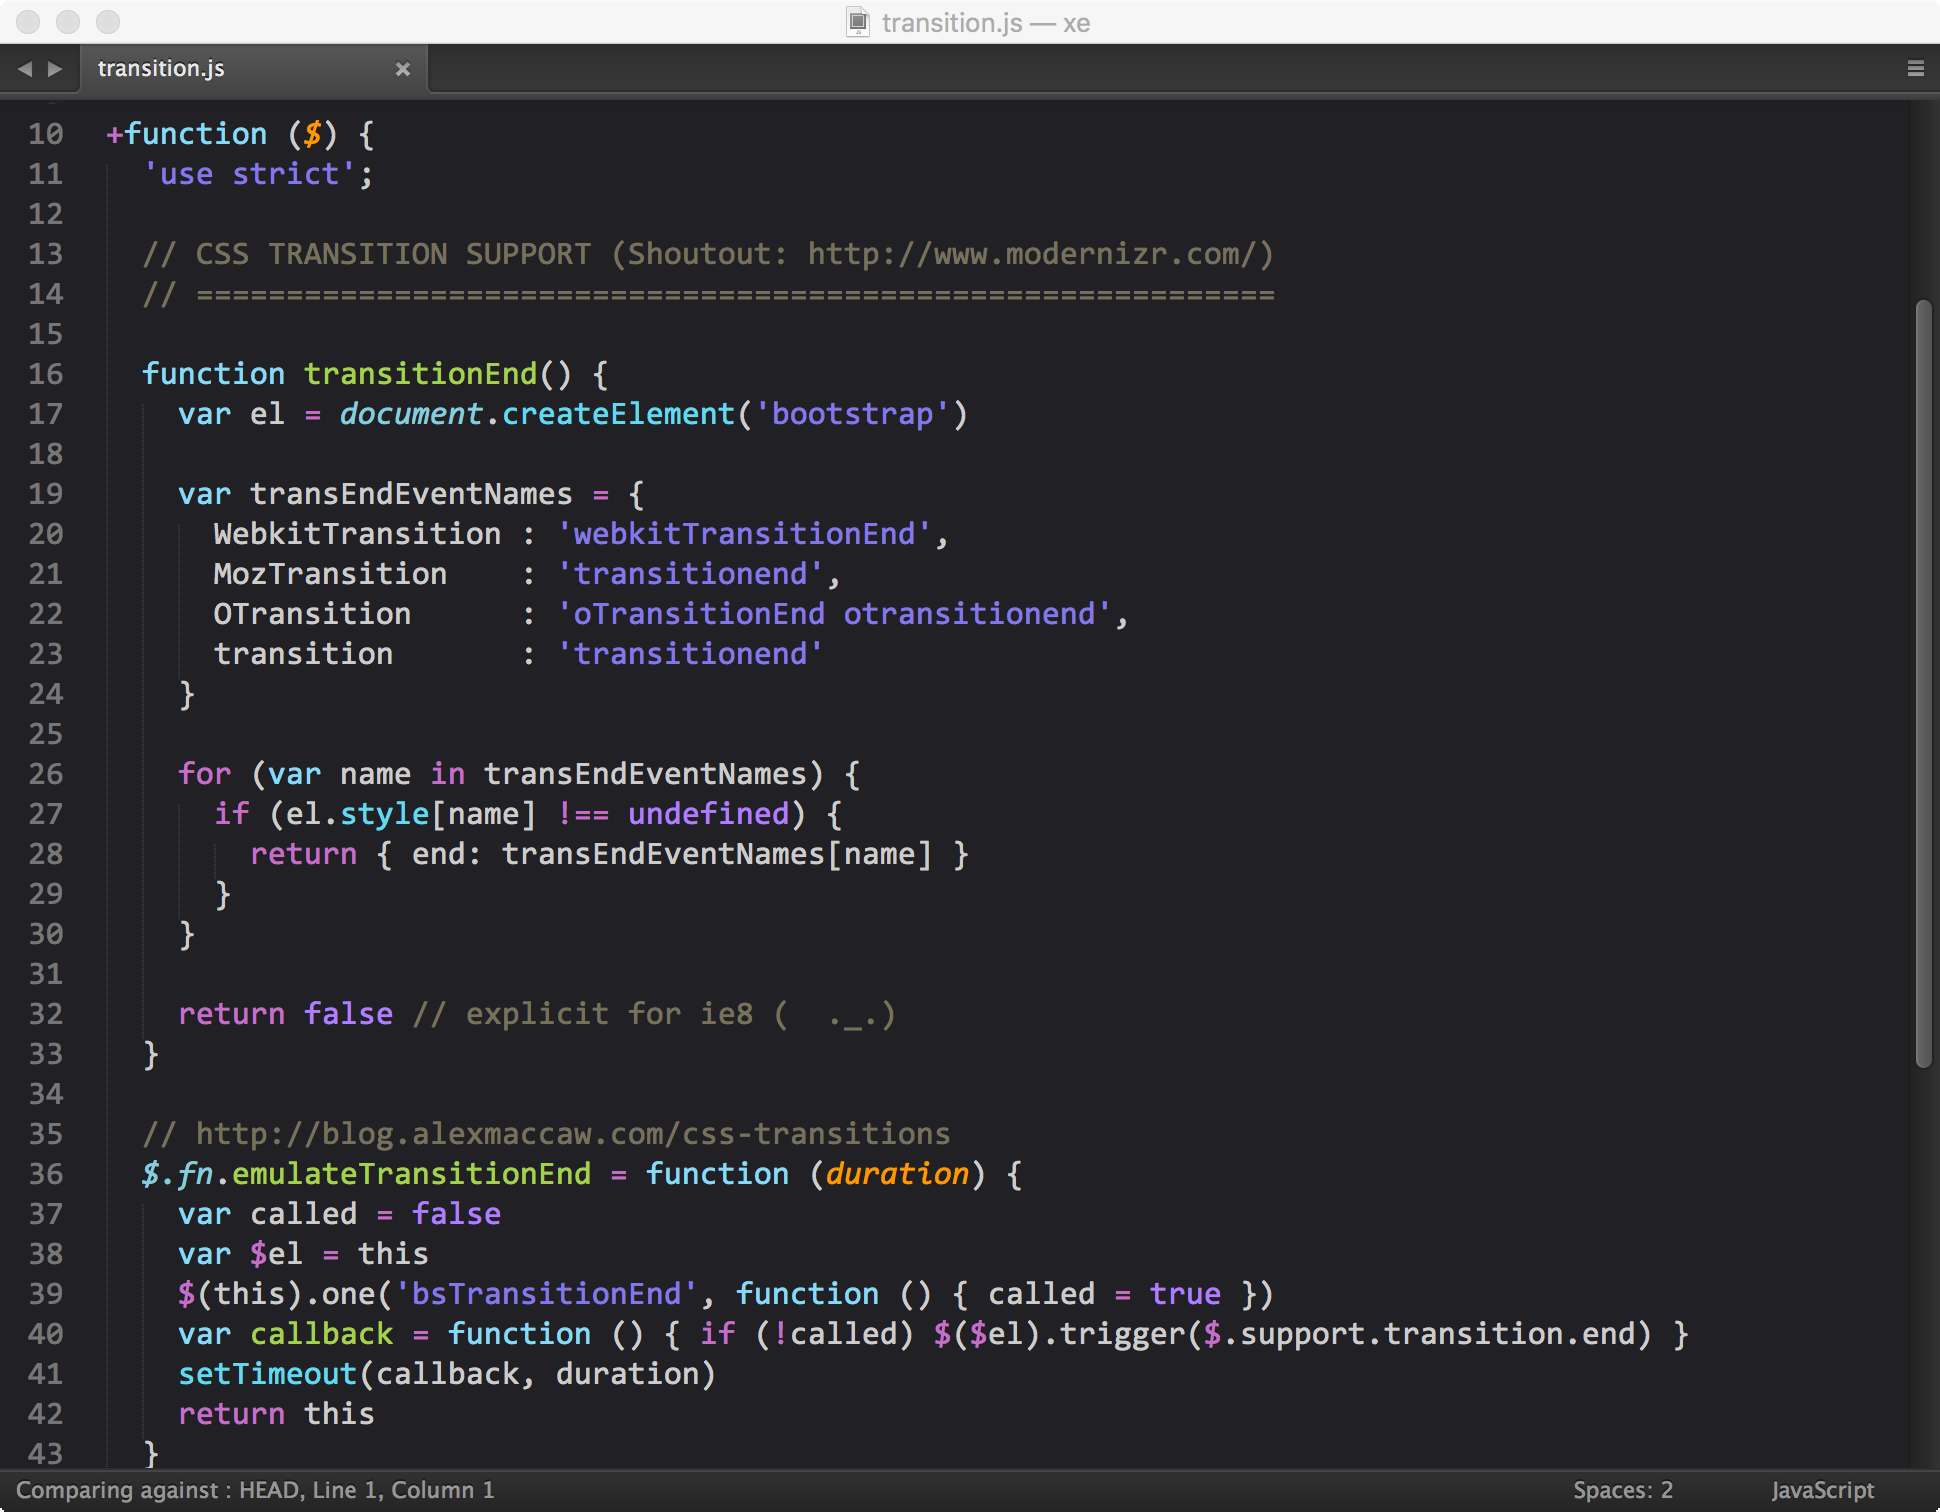Click 'var called = false' line

click(x=339, y=1214)
